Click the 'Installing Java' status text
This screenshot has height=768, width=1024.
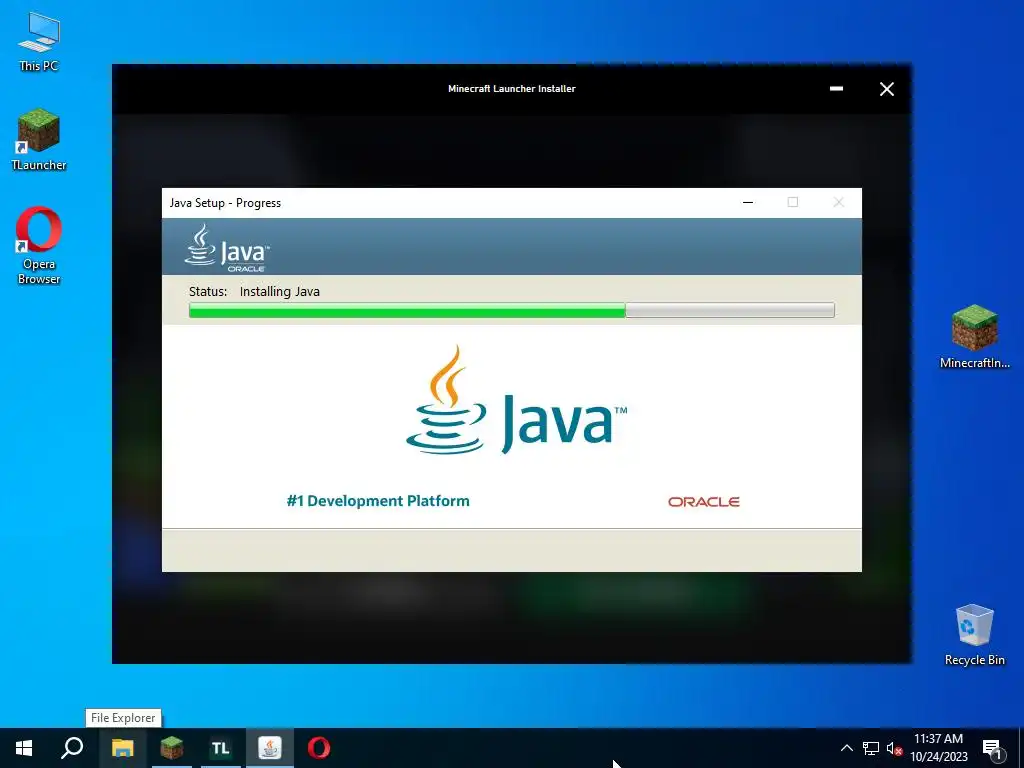click(280, 292)
